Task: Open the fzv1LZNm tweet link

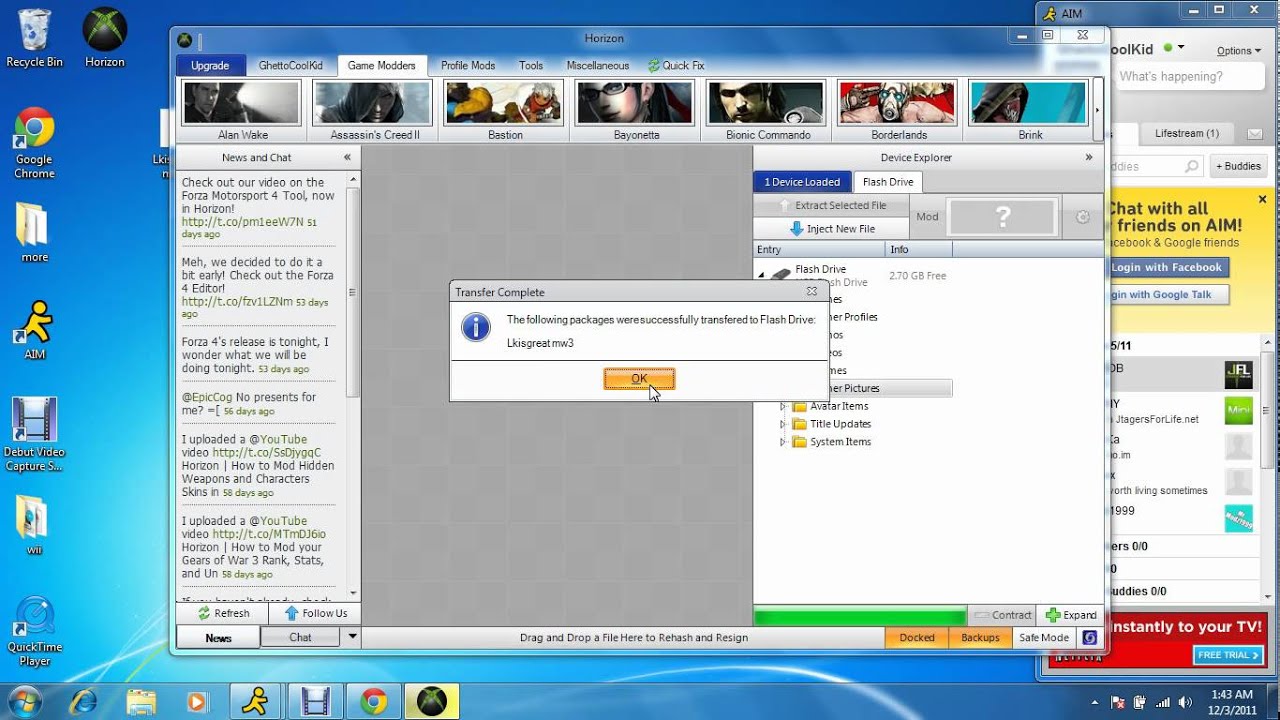Action: [238, 301]
